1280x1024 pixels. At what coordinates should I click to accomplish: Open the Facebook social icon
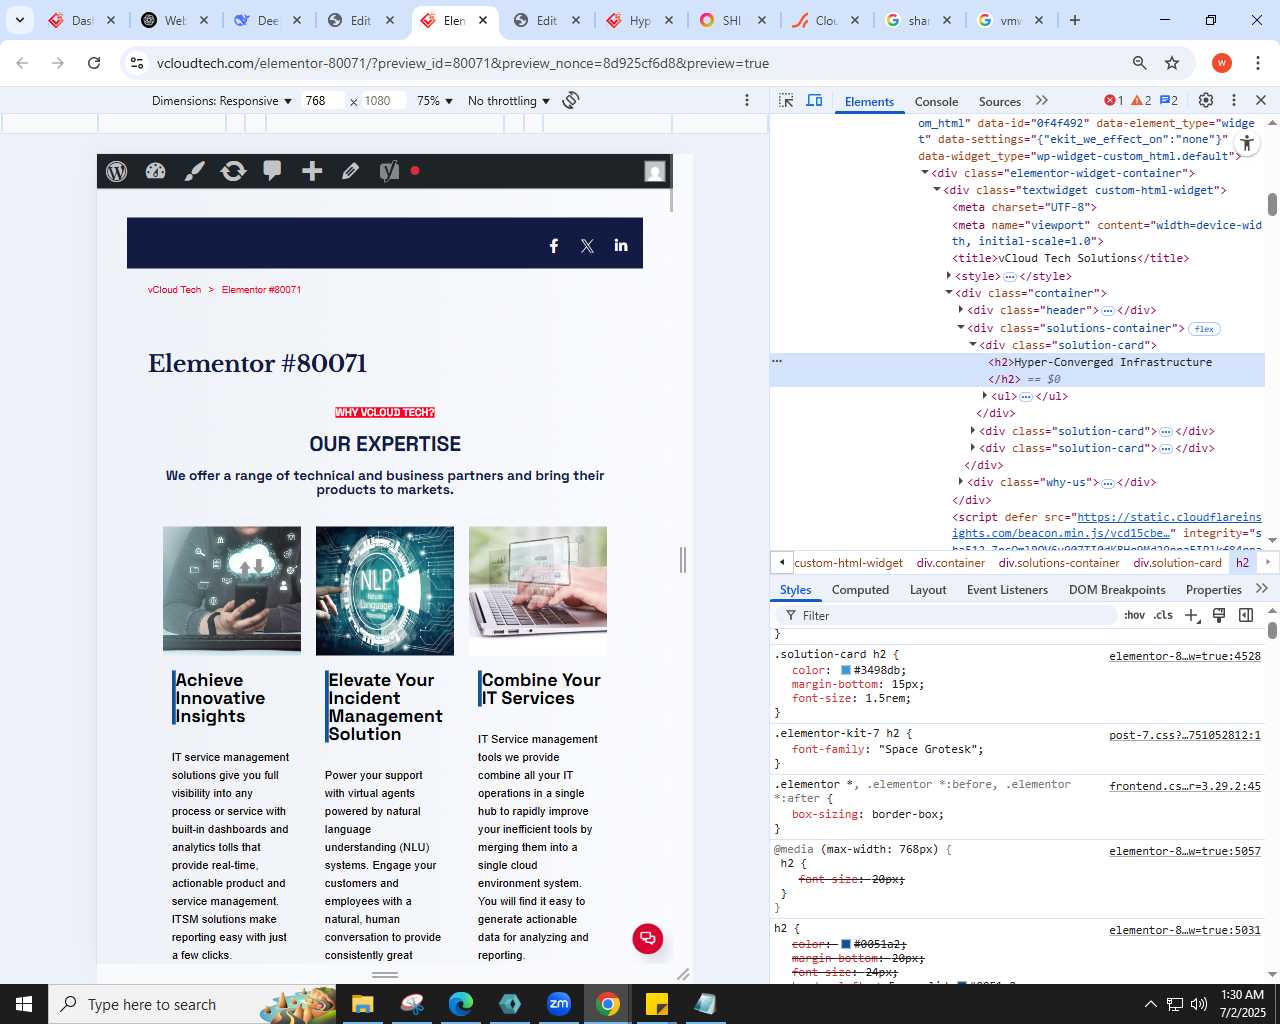pos(554,245)
